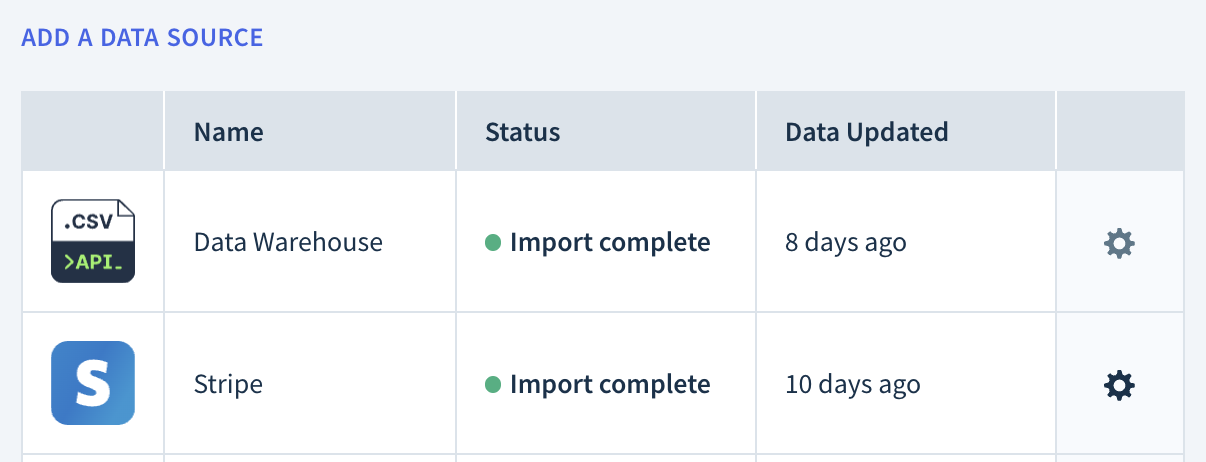This screenshot has height=462, width=1206.
Task: Select the Data Updated column header
Action: click(x=867, y=131)
